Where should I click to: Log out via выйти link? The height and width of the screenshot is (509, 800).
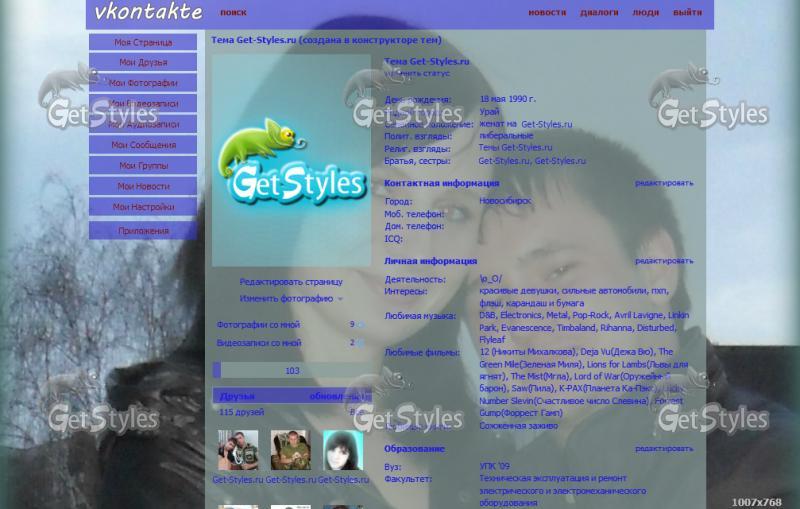687,12
